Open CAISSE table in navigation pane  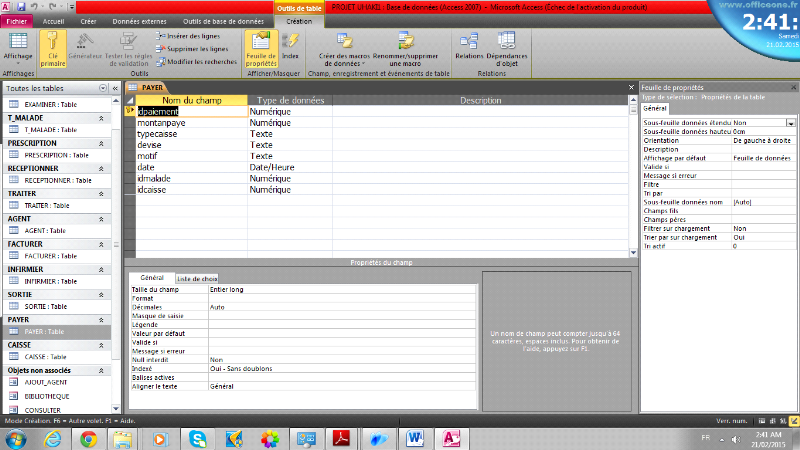[45, 357]
